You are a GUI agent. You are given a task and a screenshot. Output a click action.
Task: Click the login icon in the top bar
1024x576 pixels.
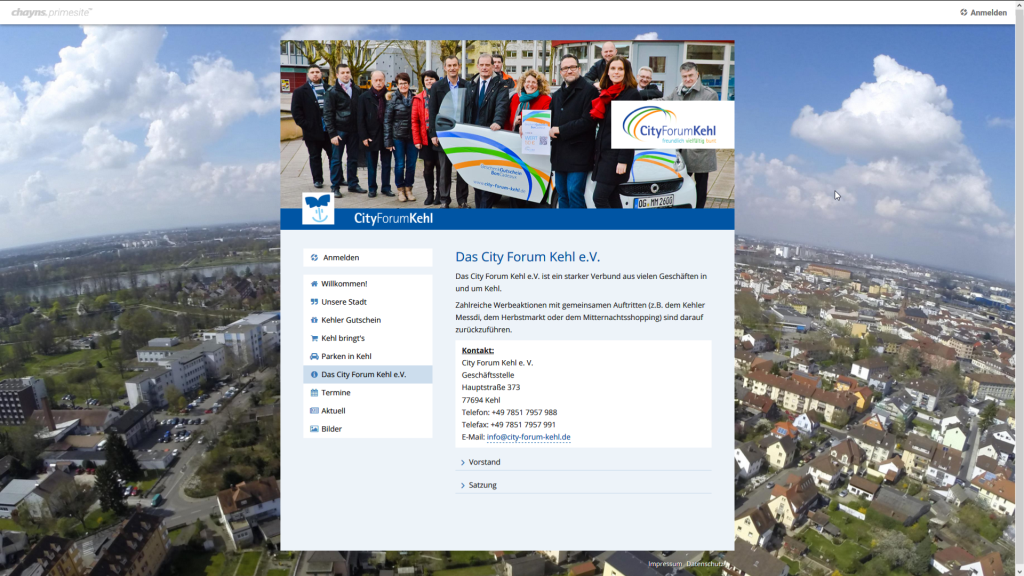click(963, 12)
